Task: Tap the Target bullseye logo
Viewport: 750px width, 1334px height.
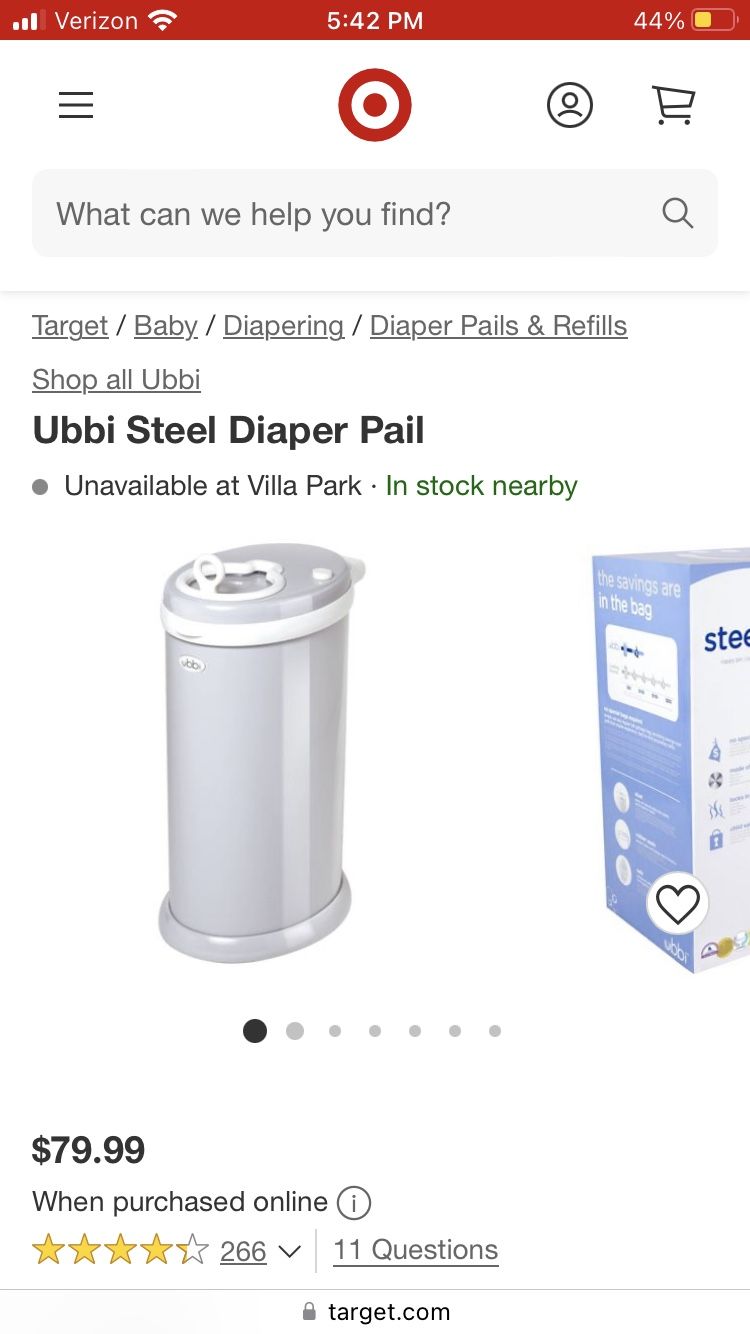Action: [x=375, y=105]
